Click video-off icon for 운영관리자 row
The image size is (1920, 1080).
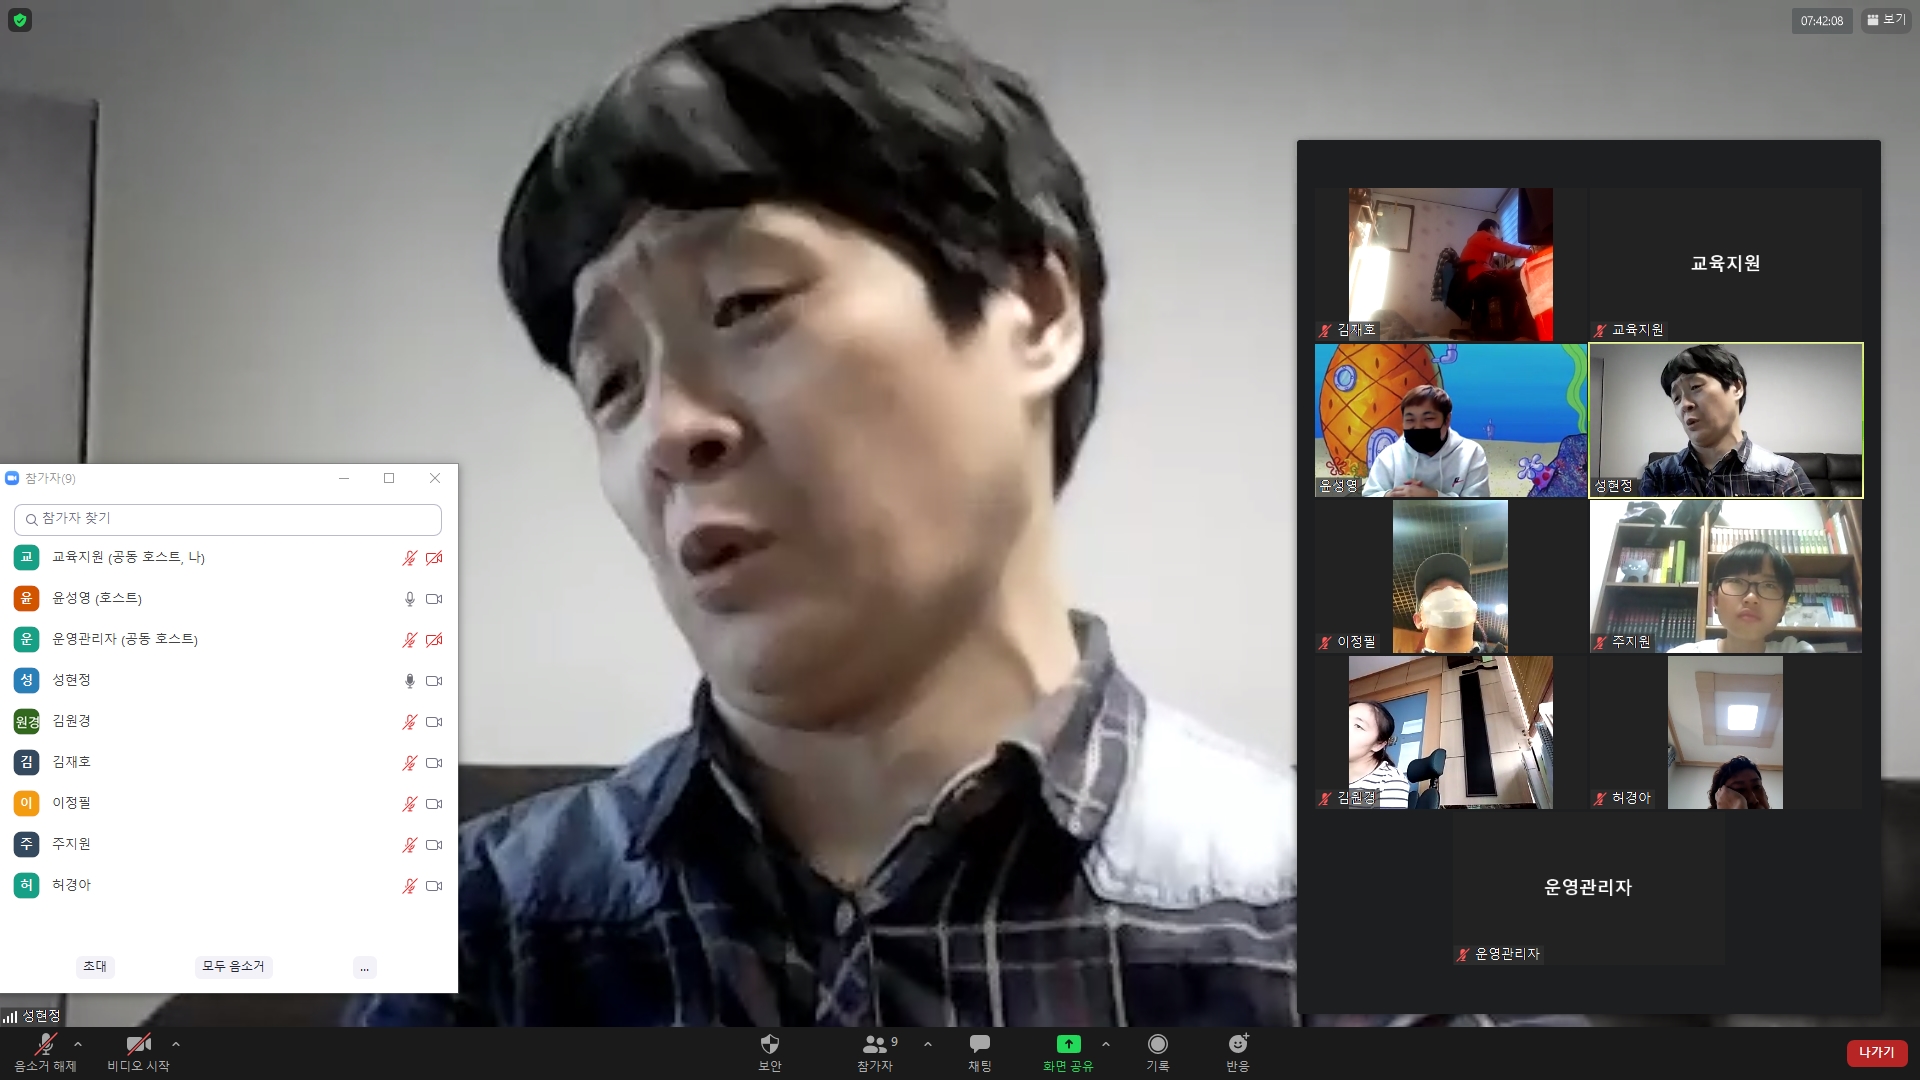(434, 640)
